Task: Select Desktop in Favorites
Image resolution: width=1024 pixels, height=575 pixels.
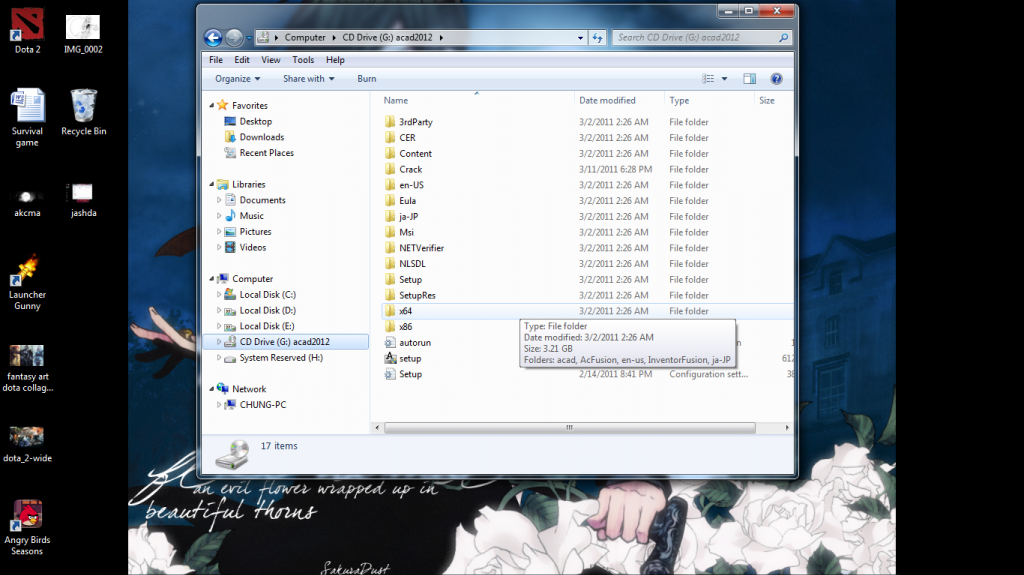Action: tap(255, 122)
